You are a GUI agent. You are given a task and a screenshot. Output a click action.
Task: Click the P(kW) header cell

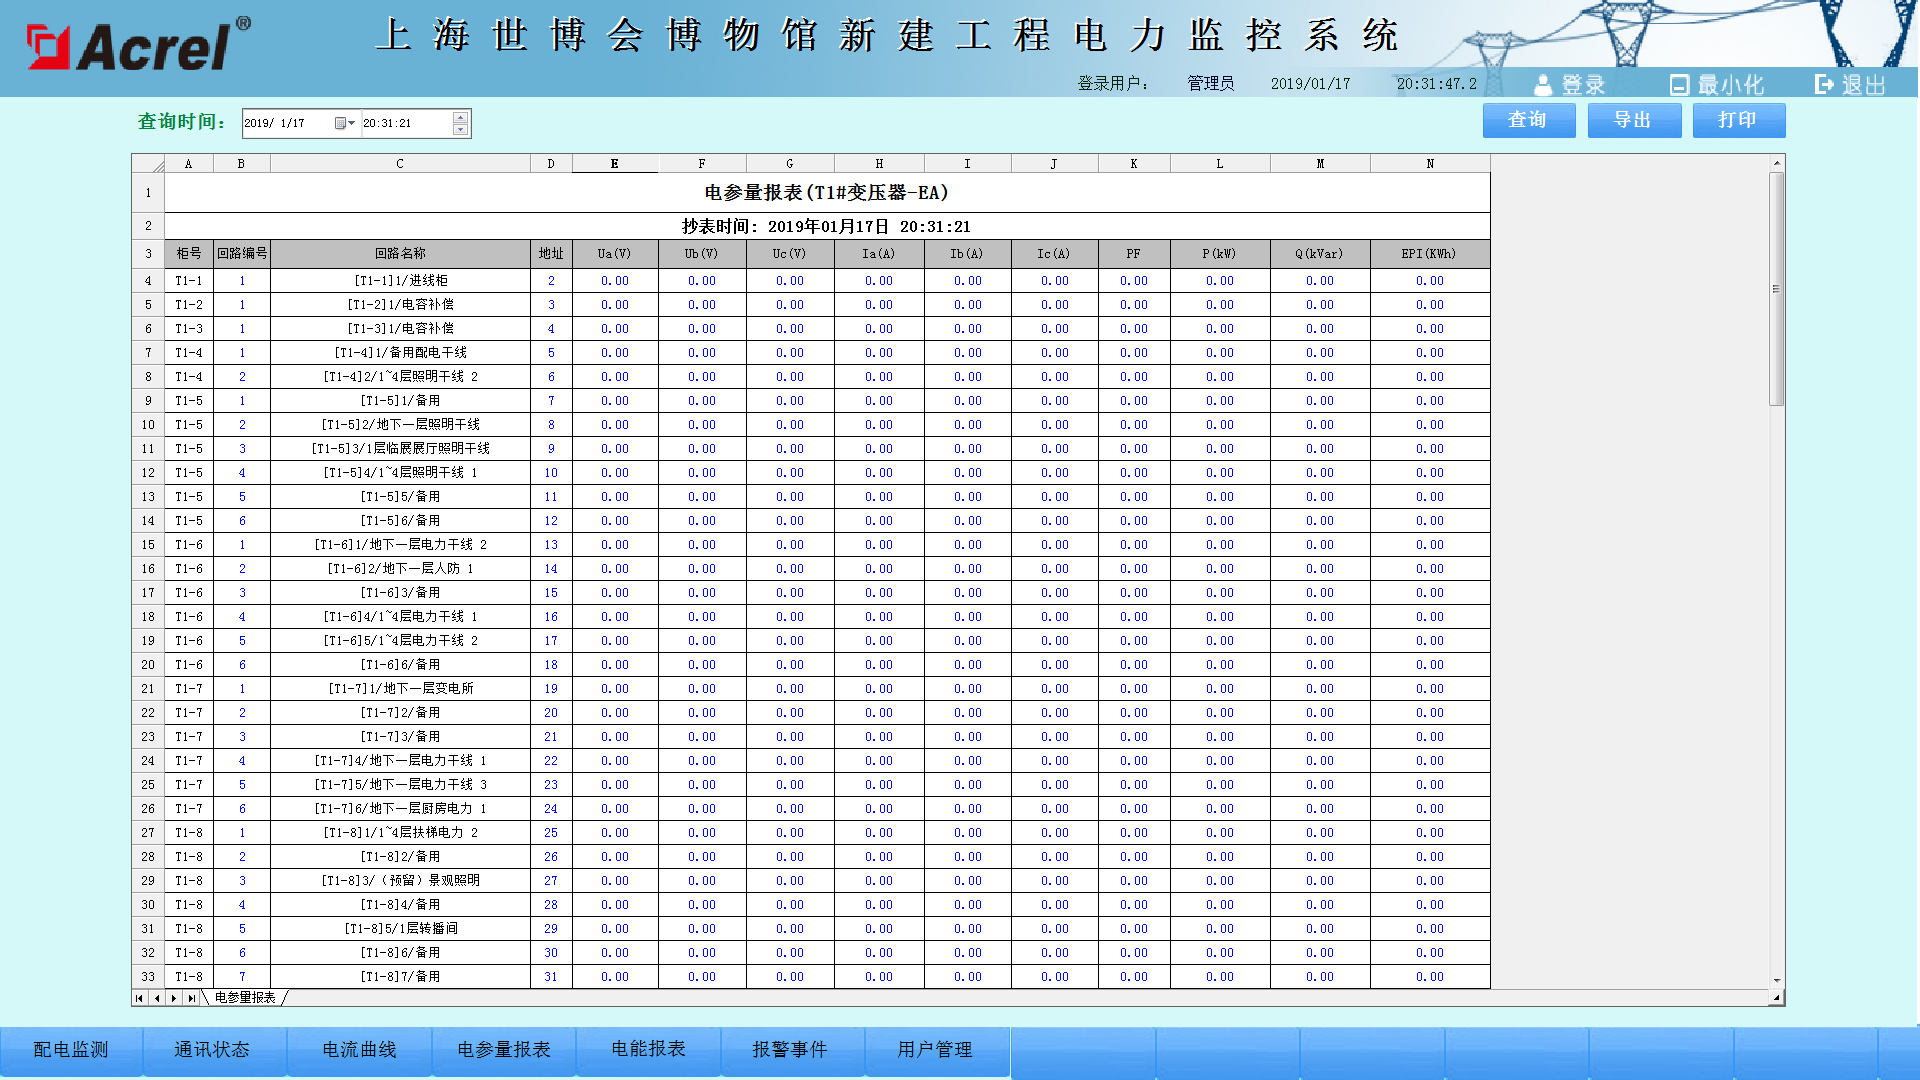pyautogui.click(x=1220, y=254)
